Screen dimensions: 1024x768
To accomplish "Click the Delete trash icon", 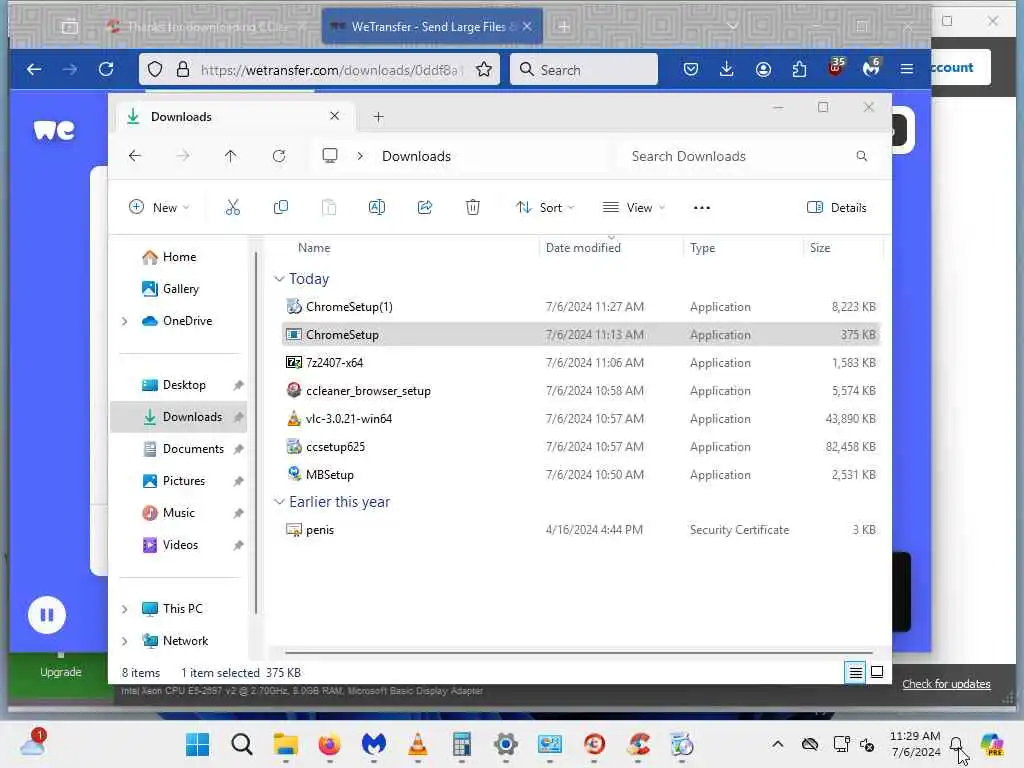I will click(x=473, y=208).
